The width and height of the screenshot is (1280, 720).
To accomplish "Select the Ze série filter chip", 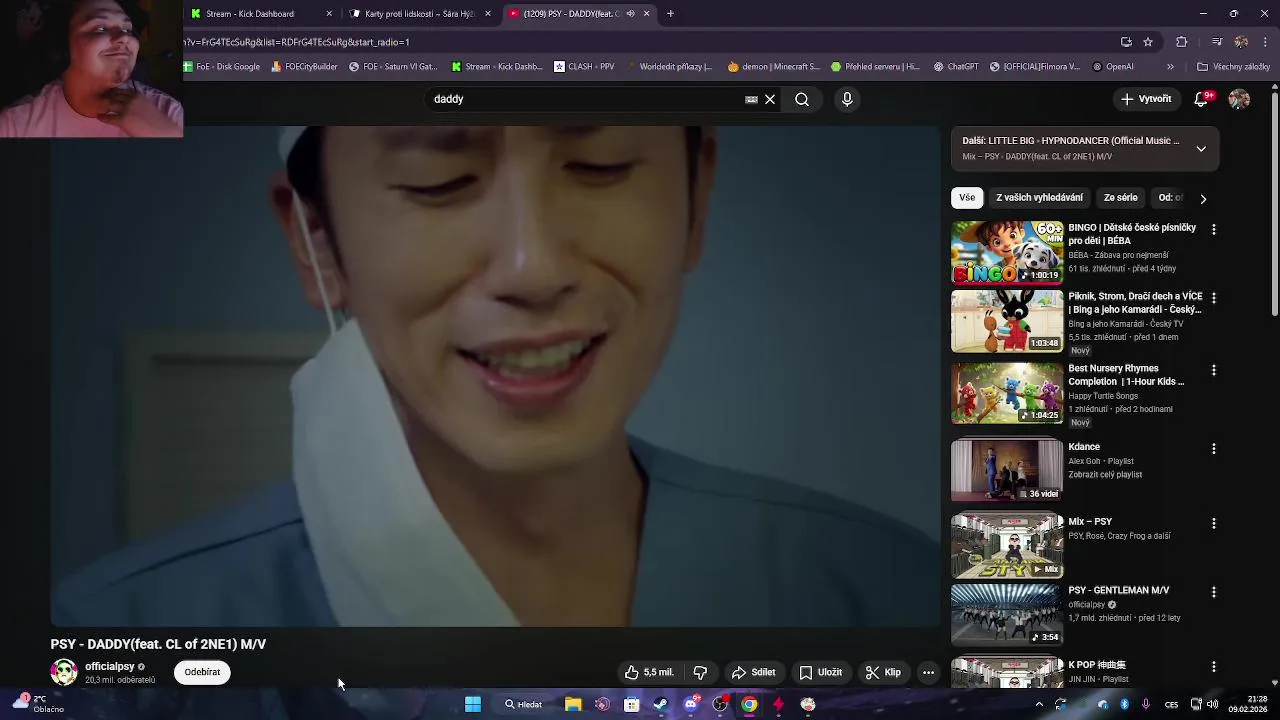I will pos(1120,198).
